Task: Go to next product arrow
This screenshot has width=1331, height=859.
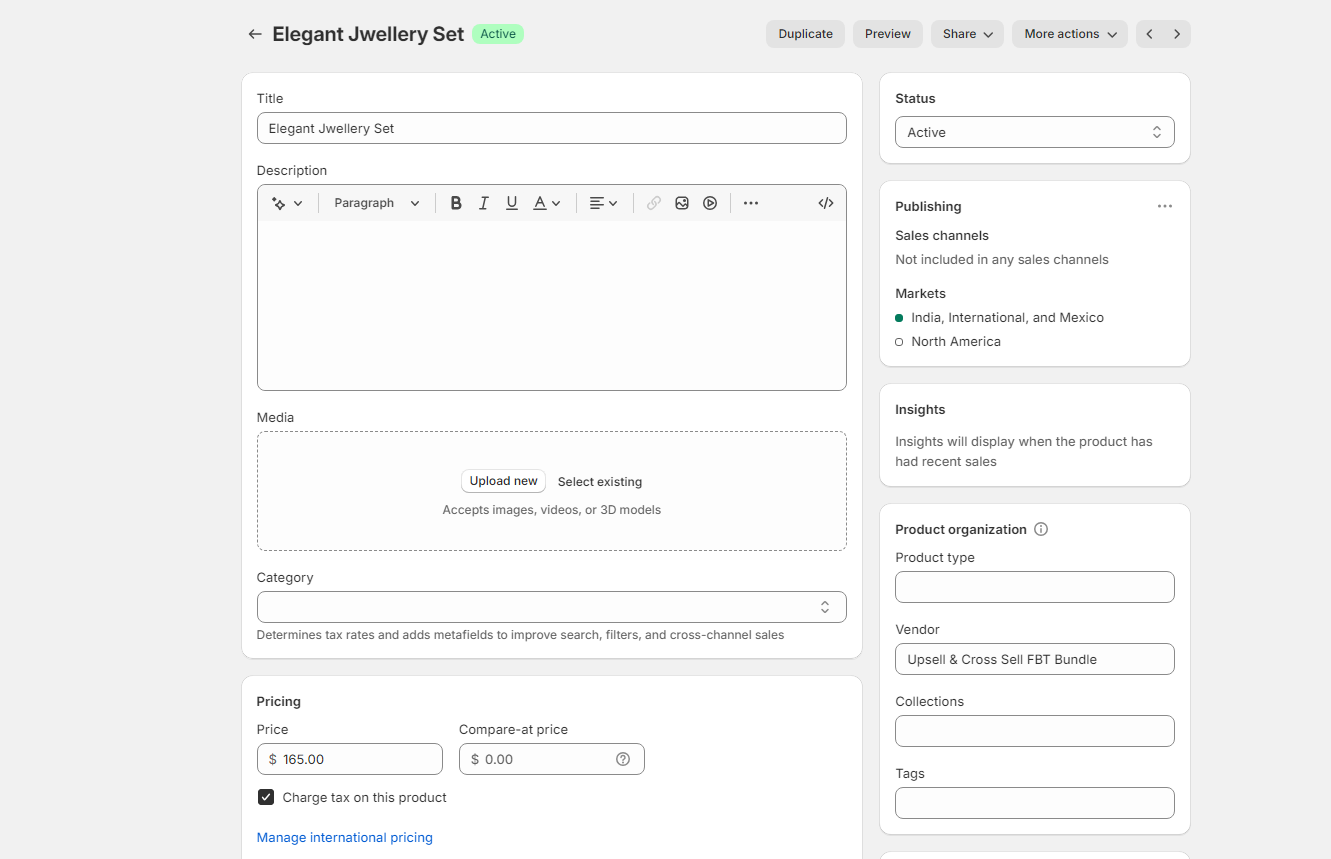Action: (1177, 34)
